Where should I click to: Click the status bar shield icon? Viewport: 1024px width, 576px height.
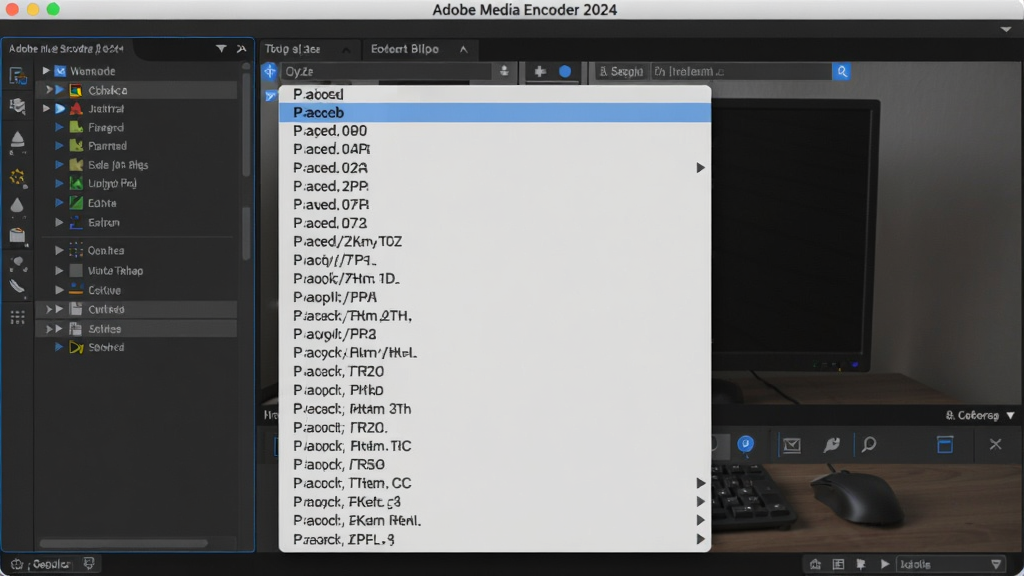tap(89, 564)
